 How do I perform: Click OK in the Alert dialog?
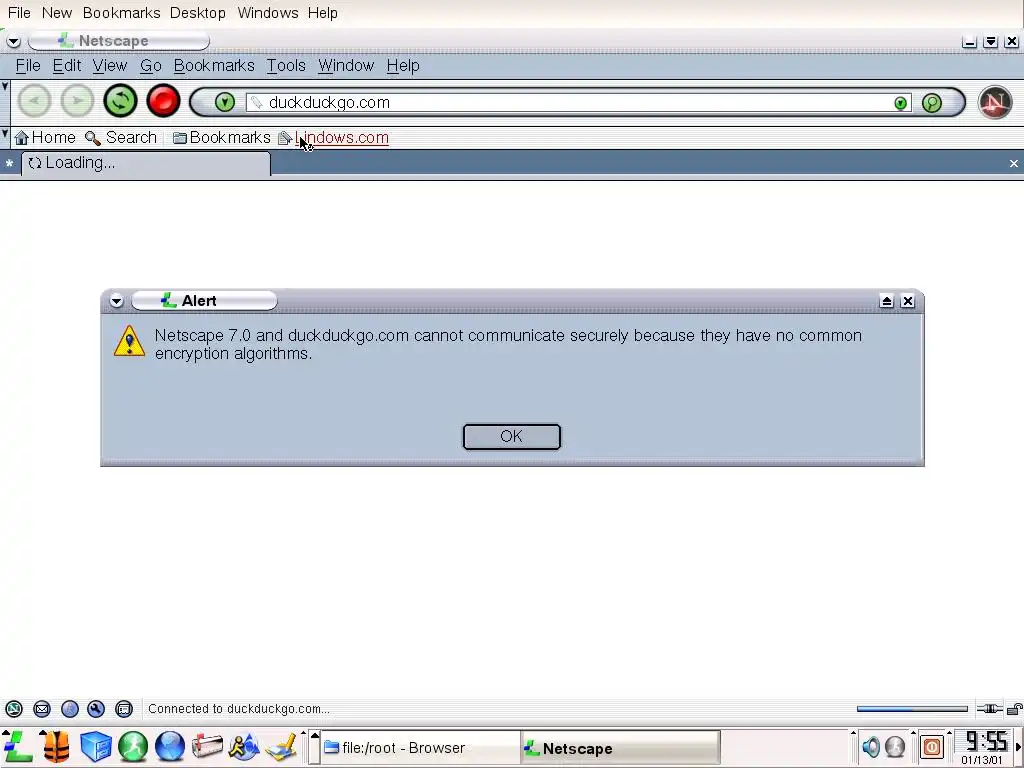[x=511, y=437]
